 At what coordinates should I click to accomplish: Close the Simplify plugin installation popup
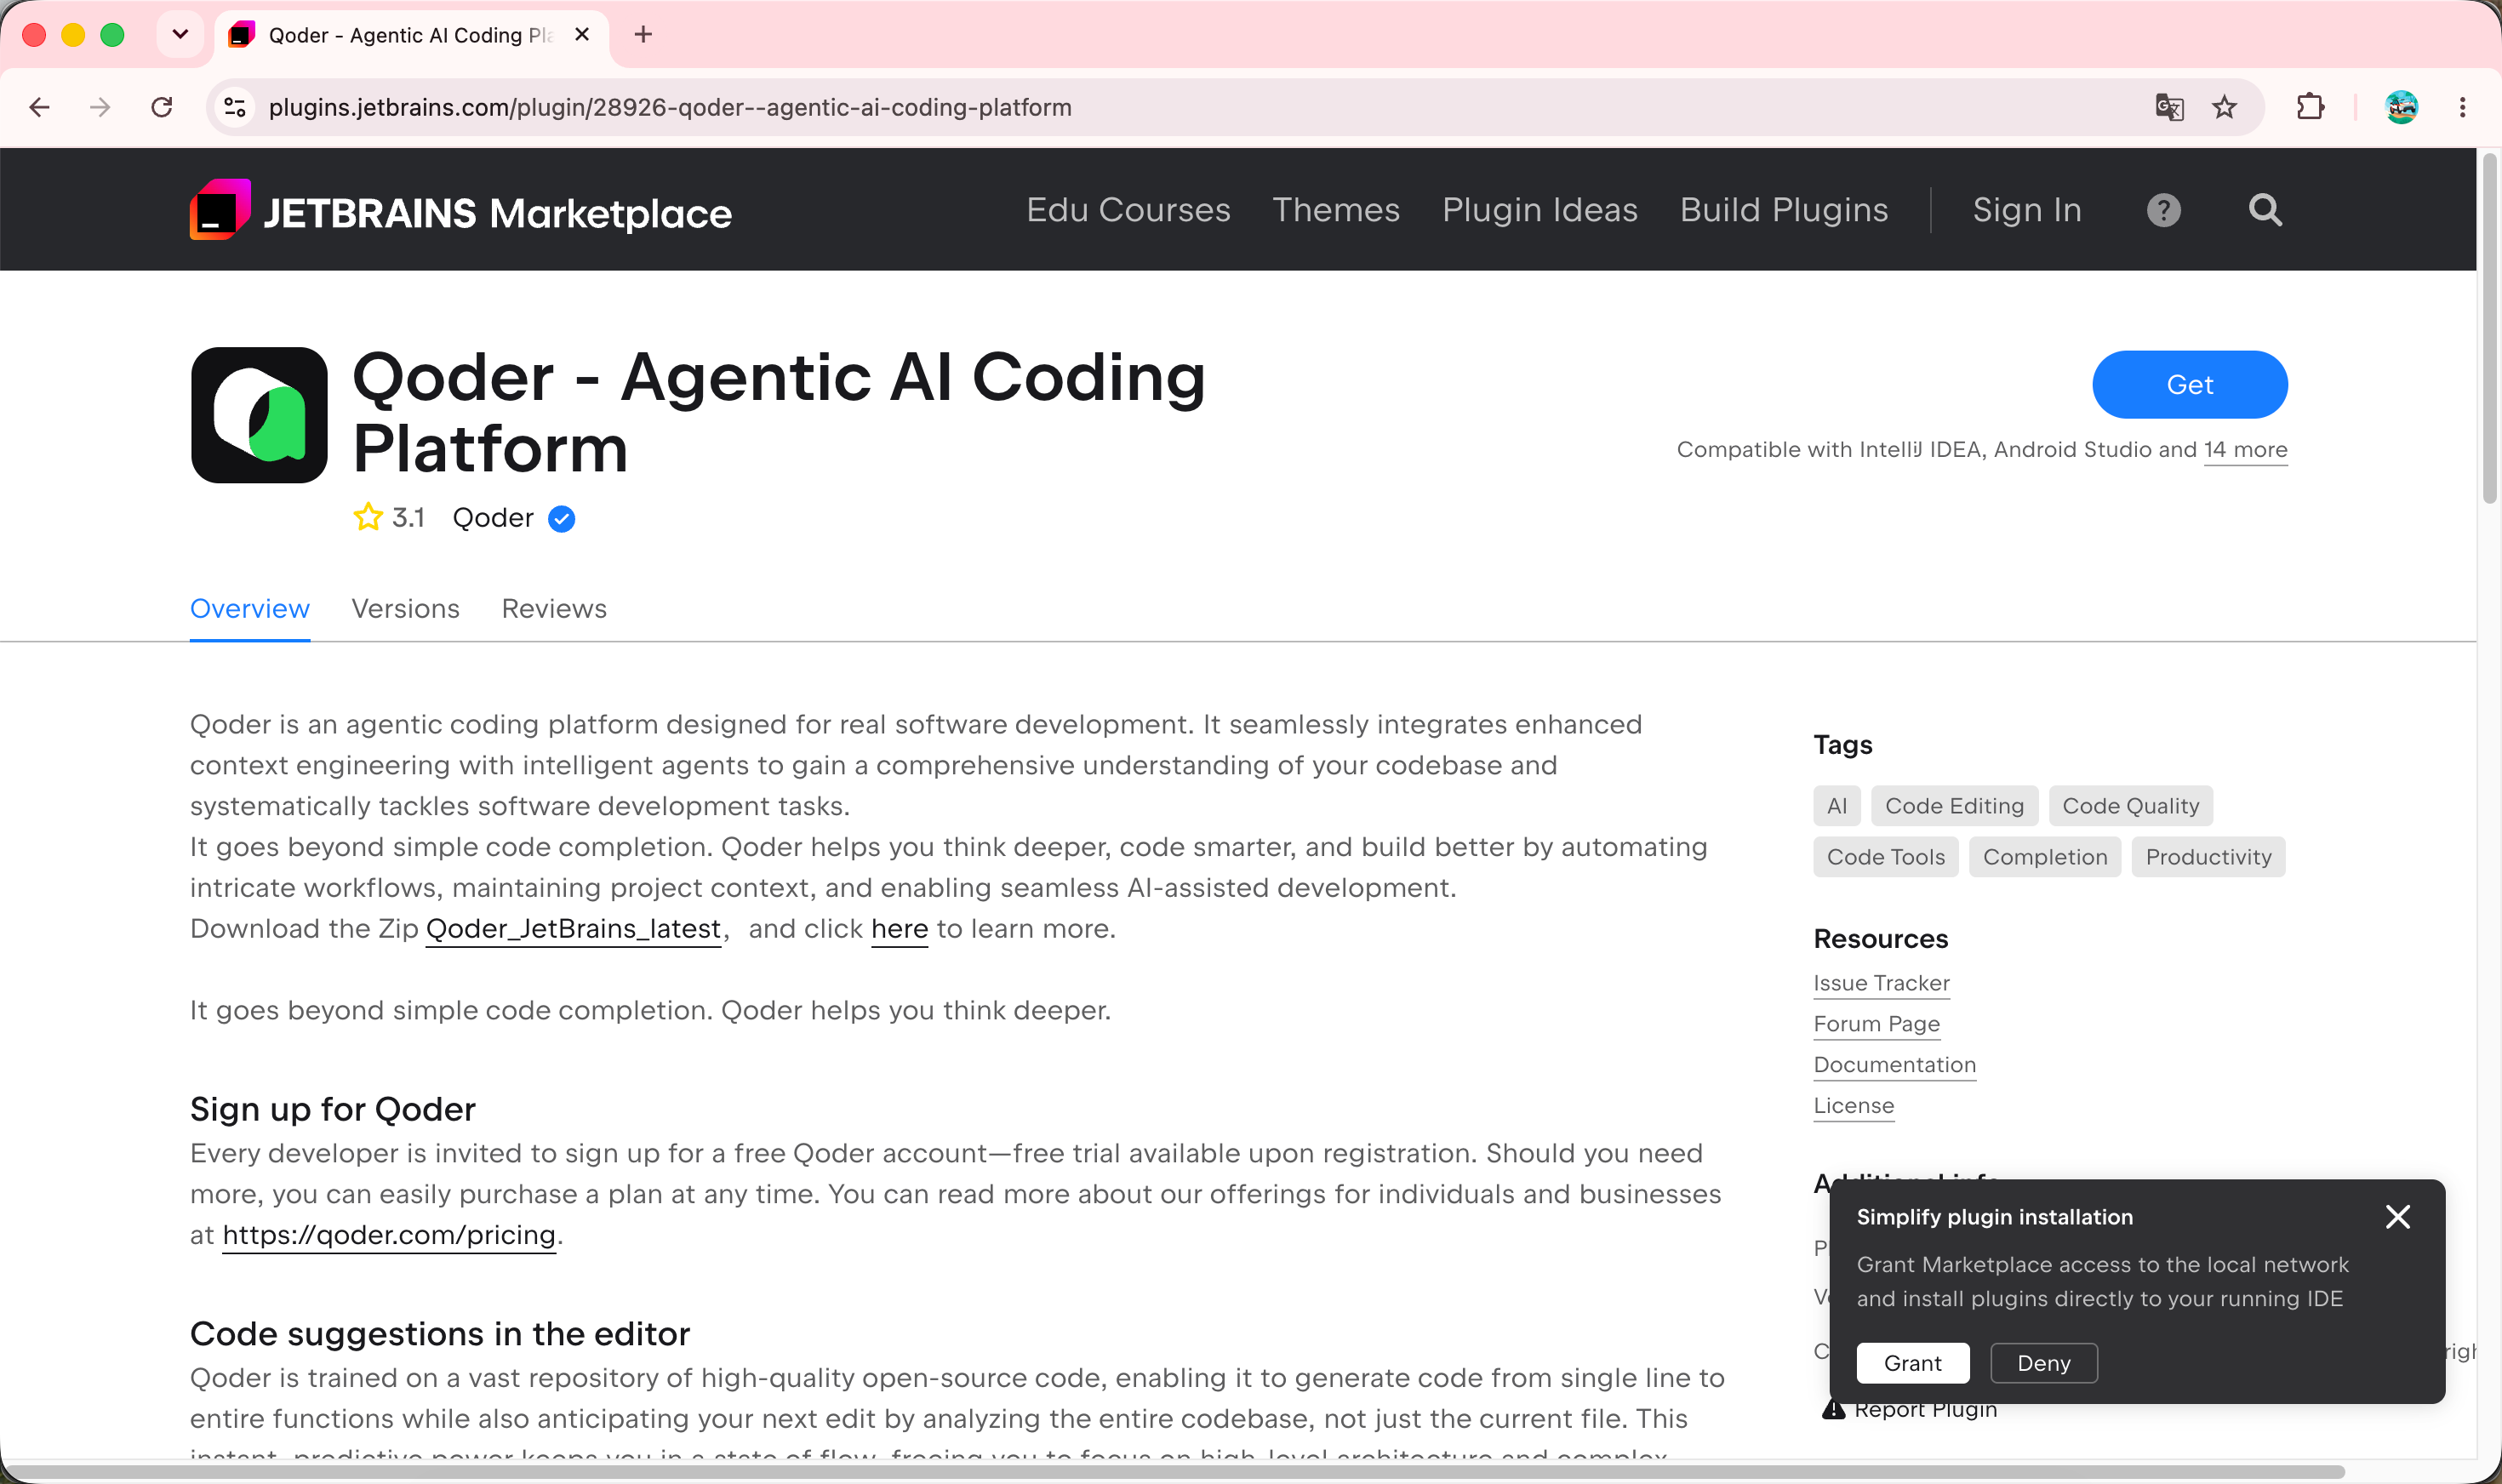(2397, 1217)
